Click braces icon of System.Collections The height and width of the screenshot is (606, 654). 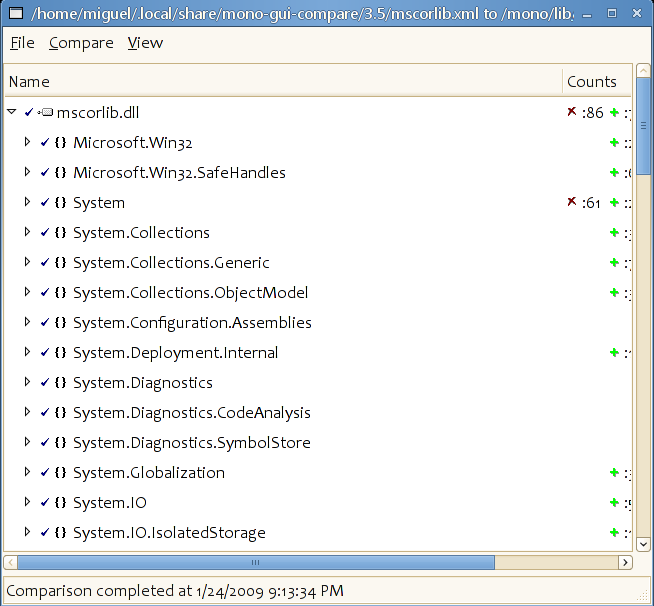tap(60, 232)
